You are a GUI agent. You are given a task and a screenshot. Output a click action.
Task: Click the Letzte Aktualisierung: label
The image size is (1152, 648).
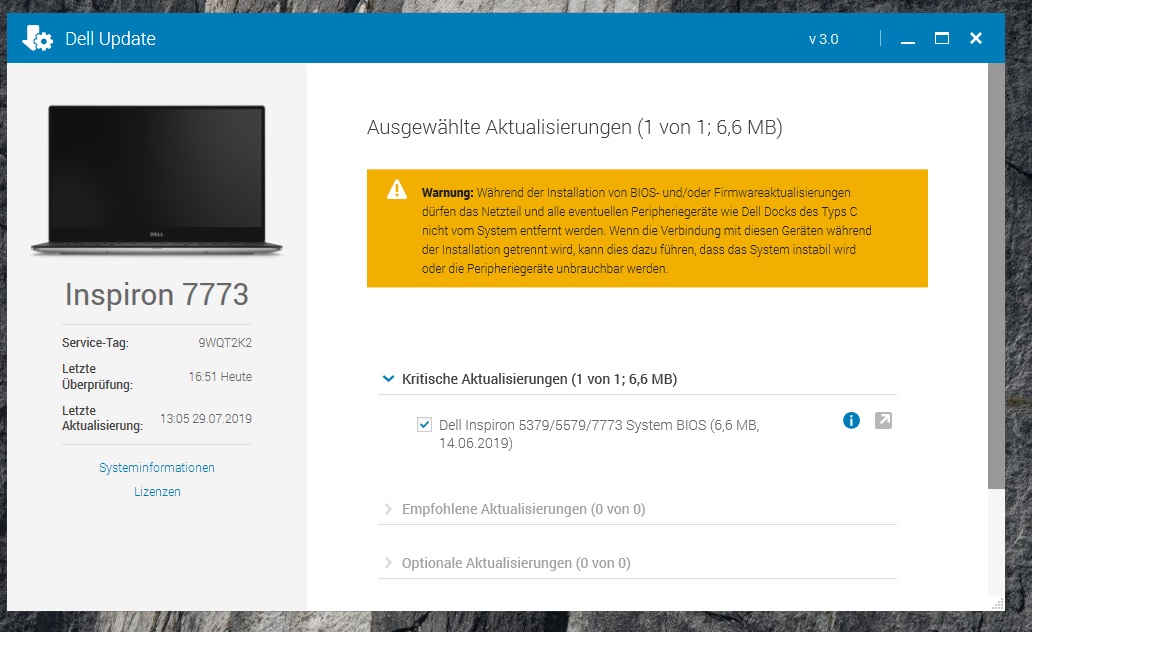[102, 418]
